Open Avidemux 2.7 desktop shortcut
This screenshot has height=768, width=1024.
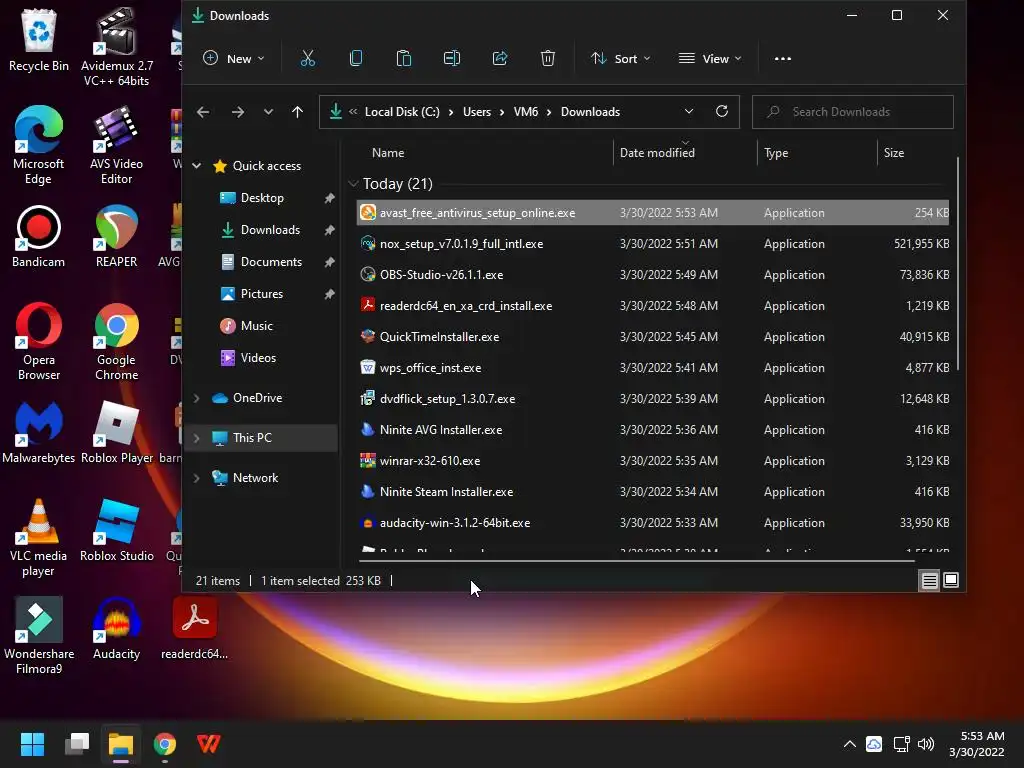click(117, 47)
